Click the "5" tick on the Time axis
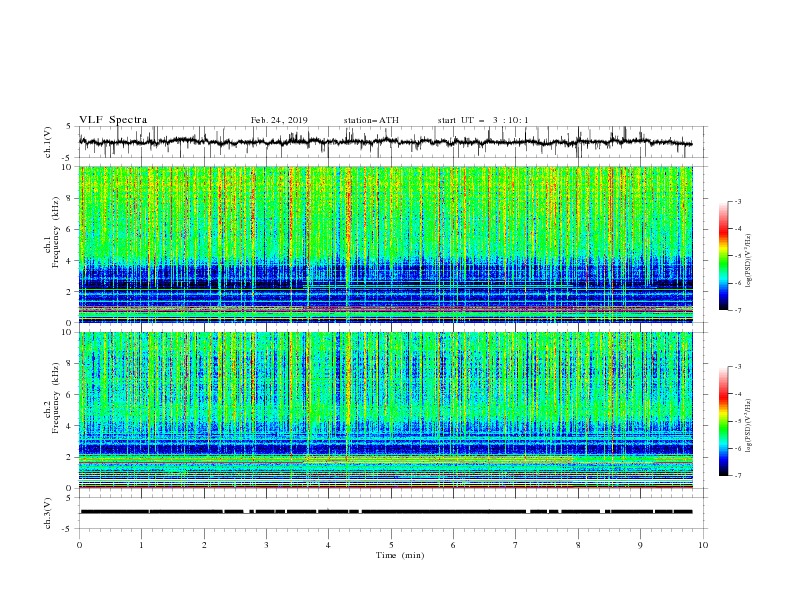Image resolution: width=792 pixels, height=612 pixels. coord(391,545)
